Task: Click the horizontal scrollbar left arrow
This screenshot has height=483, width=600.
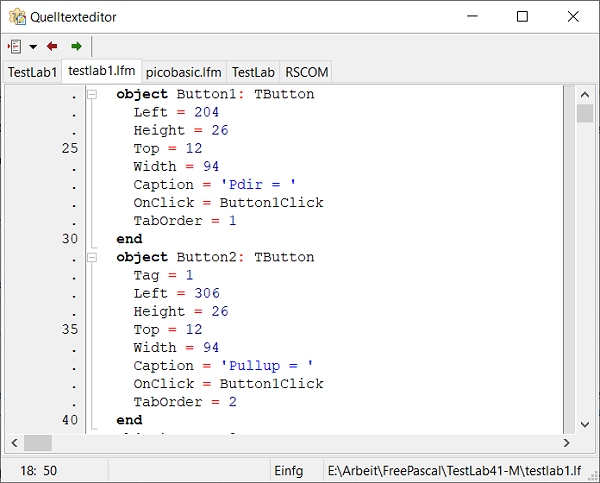Action: coord(14,442)
